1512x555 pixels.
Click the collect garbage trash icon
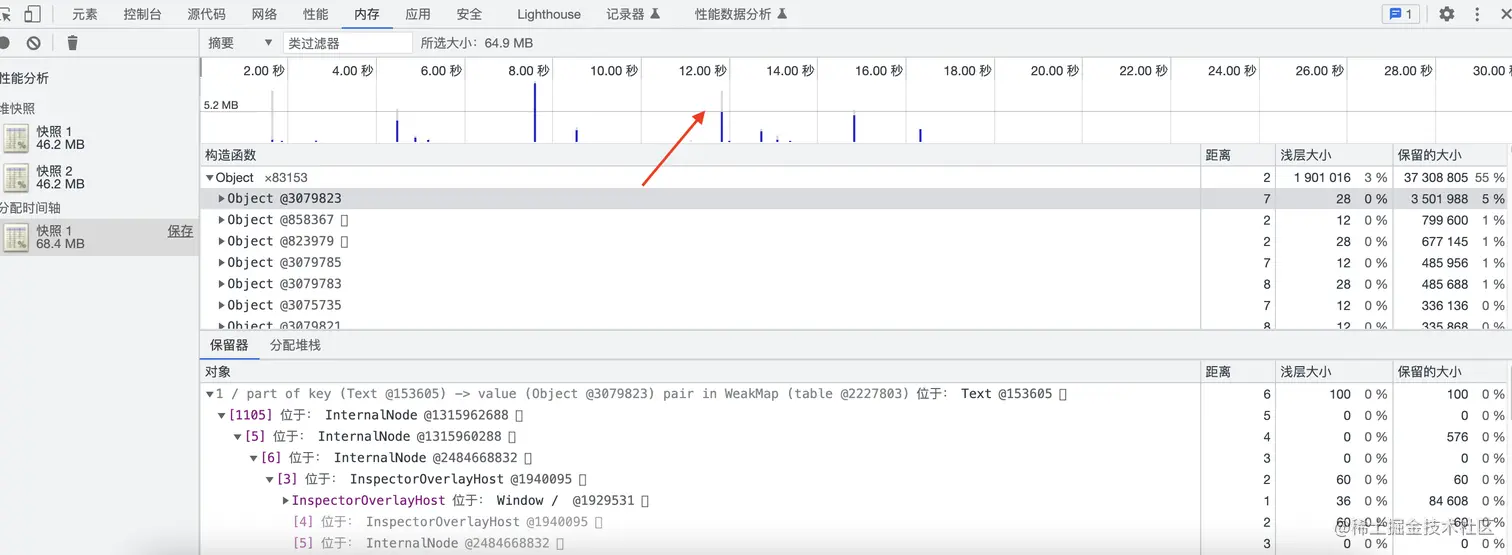pos(72,43)
